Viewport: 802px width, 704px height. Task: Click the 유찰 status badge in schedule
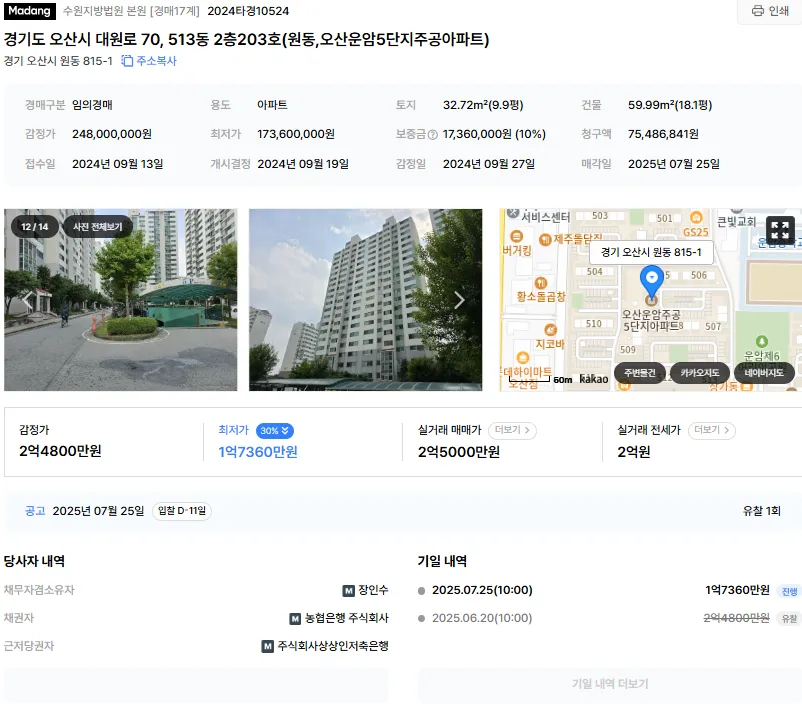(789, 619)
